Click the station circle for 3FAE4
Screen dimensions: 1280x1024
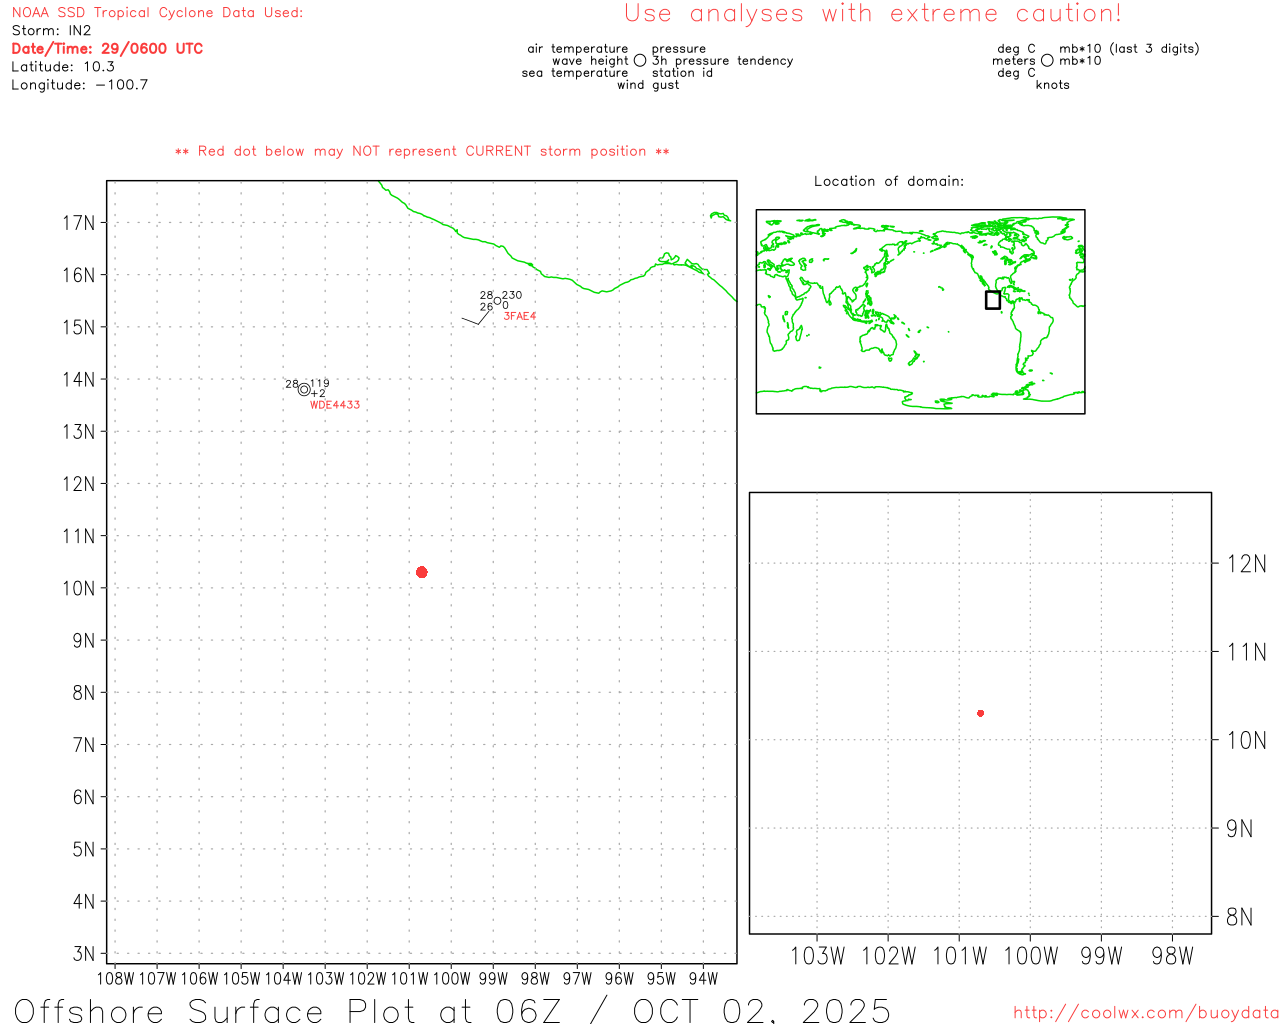tap(497, 301)
